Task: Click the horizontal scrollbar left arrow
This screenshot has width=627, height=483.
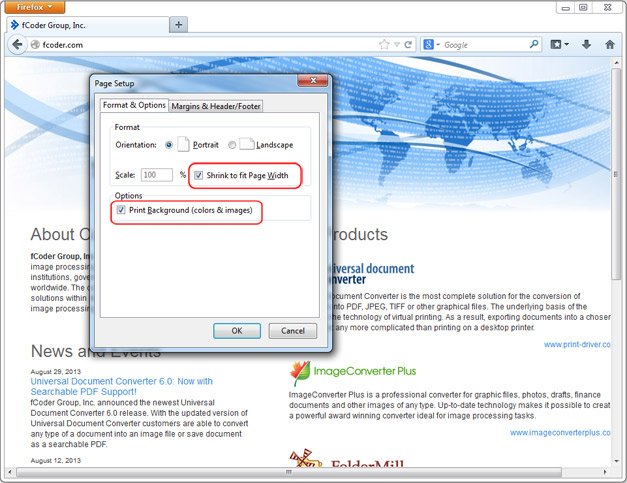Action: [10, 472]
